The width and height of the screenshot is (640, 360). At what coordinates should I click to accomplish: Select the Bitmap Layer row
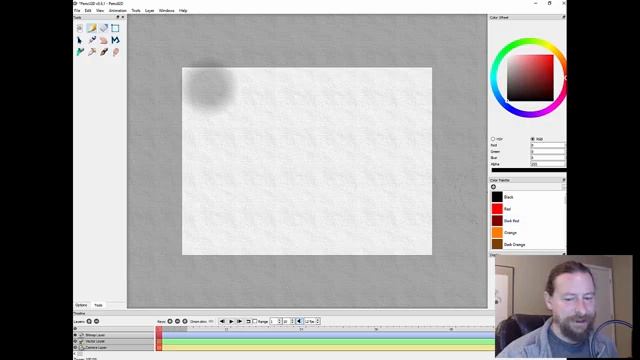tap(113, 335)
